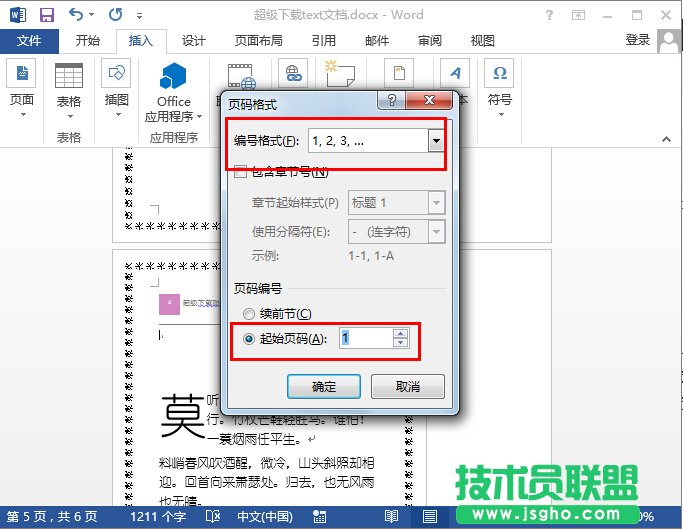Open Office 应用程序 apps icon
The height and width of the screenshot is (530, 683).
click(x=174, y=80)
